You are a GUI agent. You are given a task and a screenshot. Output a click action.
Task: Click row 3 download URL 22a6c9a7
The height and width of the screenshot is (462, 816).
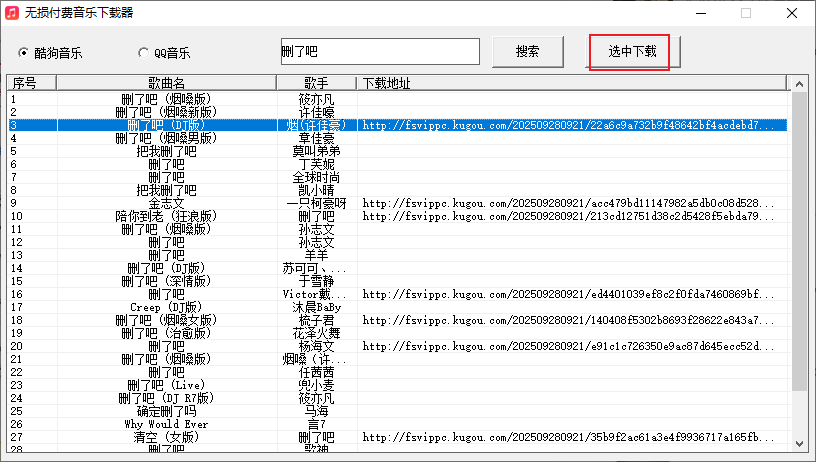pos(568,125)
